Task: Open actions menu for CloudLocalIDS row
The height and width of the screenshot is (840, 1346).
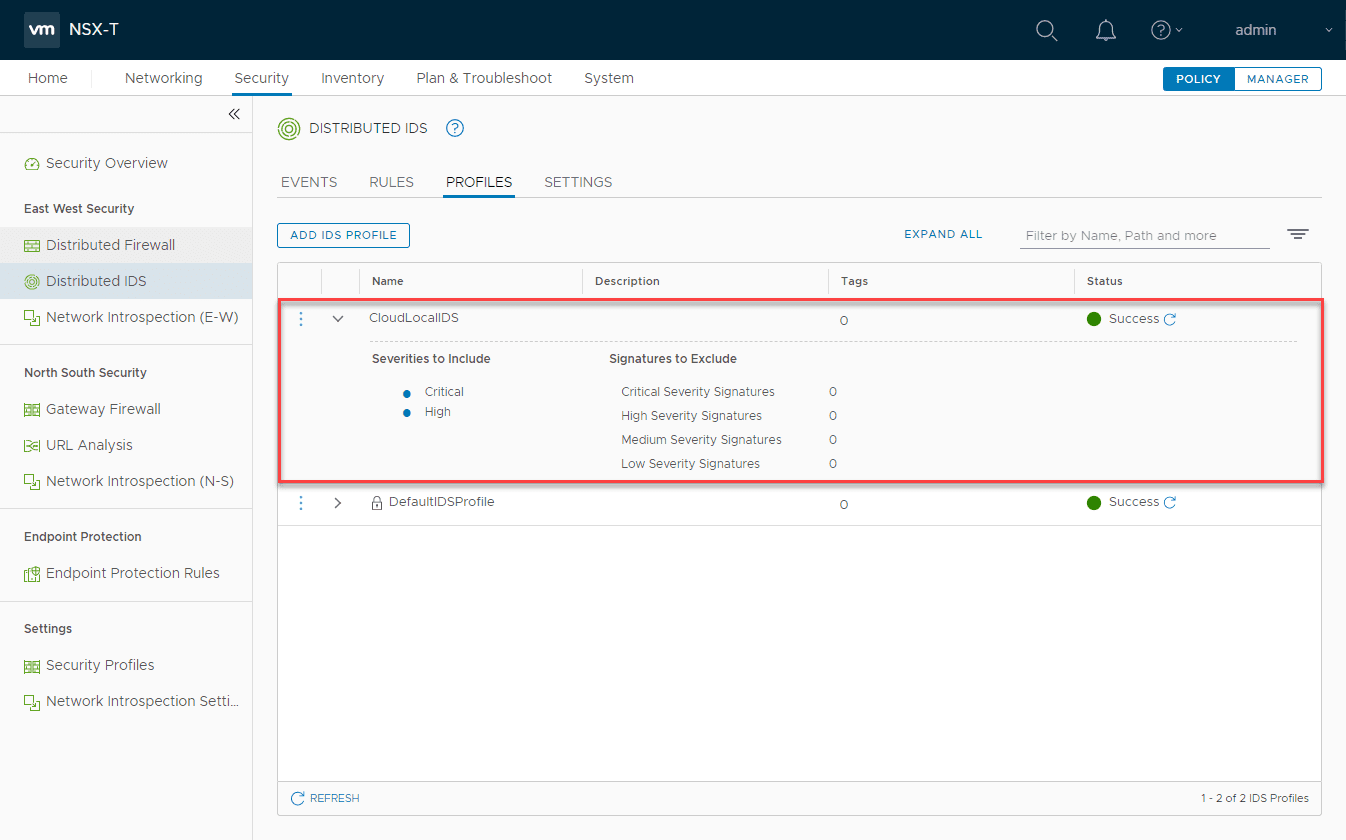Action: 300,319
